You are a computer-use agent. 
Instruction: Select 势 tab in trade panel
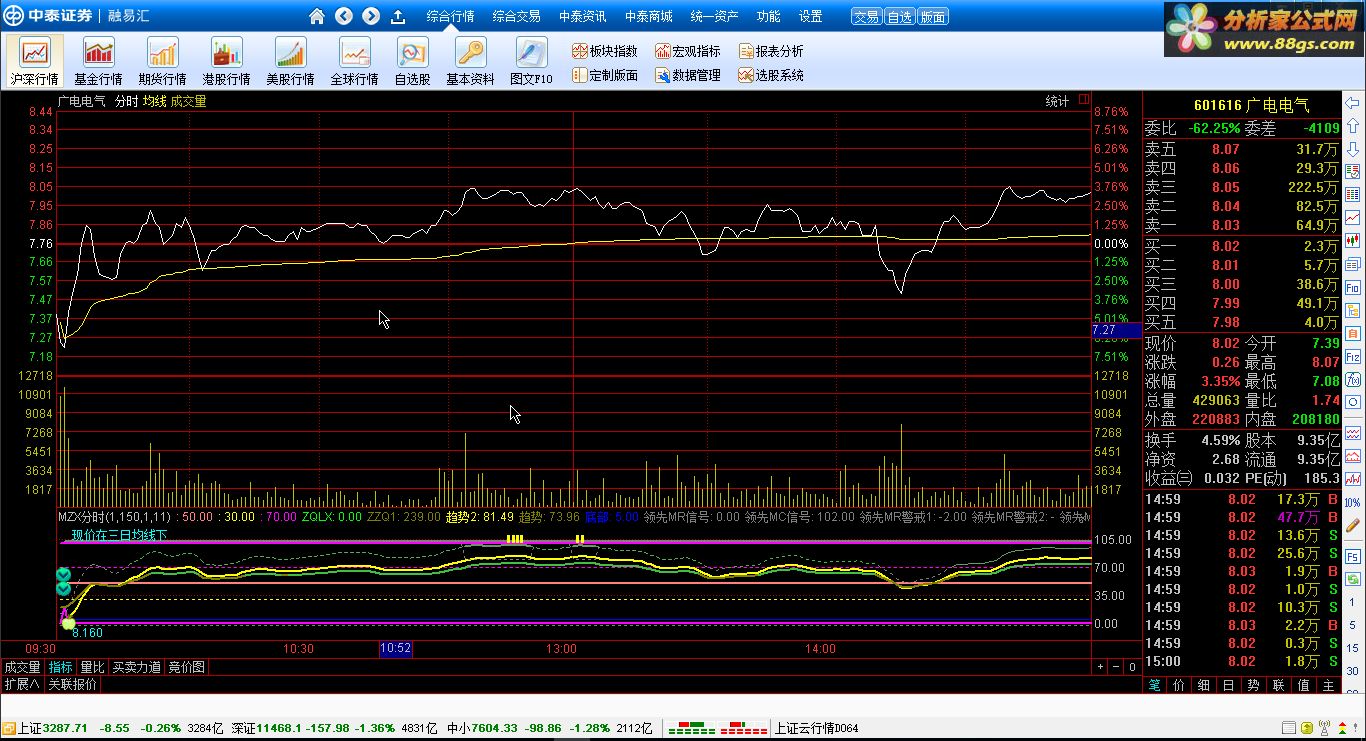(1254, 685)
